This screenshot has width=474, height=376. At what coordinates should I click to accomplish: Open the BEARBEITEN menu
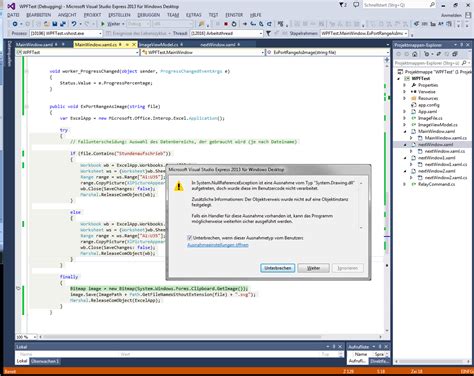(x=39, y=15)
